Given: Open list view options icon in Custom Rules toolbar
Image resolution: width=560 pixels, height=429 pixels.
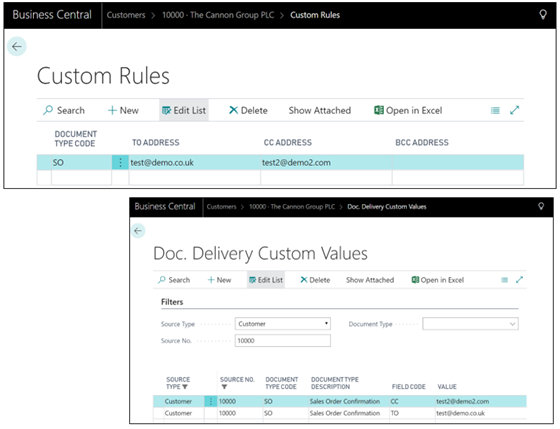Looking at the screenshot, I should [495, 110].
